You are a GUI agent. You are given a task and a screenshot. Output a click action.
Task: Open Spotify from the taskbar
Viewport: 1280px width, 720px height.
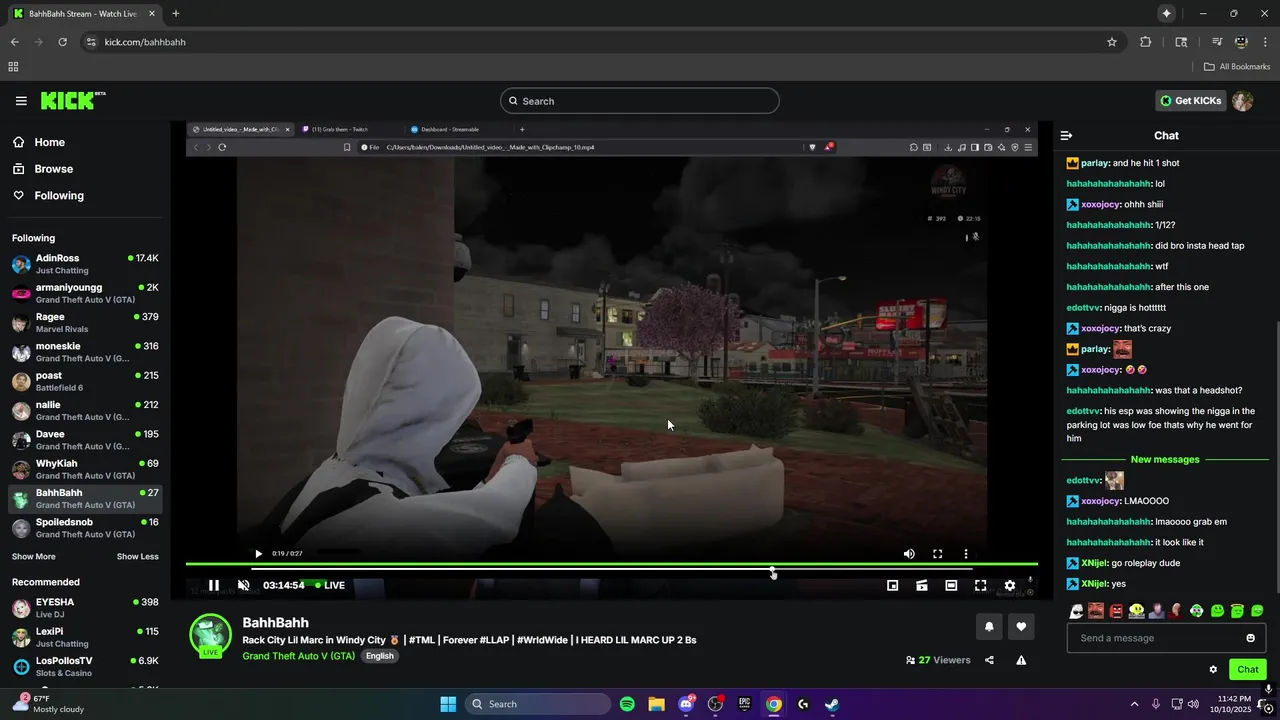click(x=627, y=704)
